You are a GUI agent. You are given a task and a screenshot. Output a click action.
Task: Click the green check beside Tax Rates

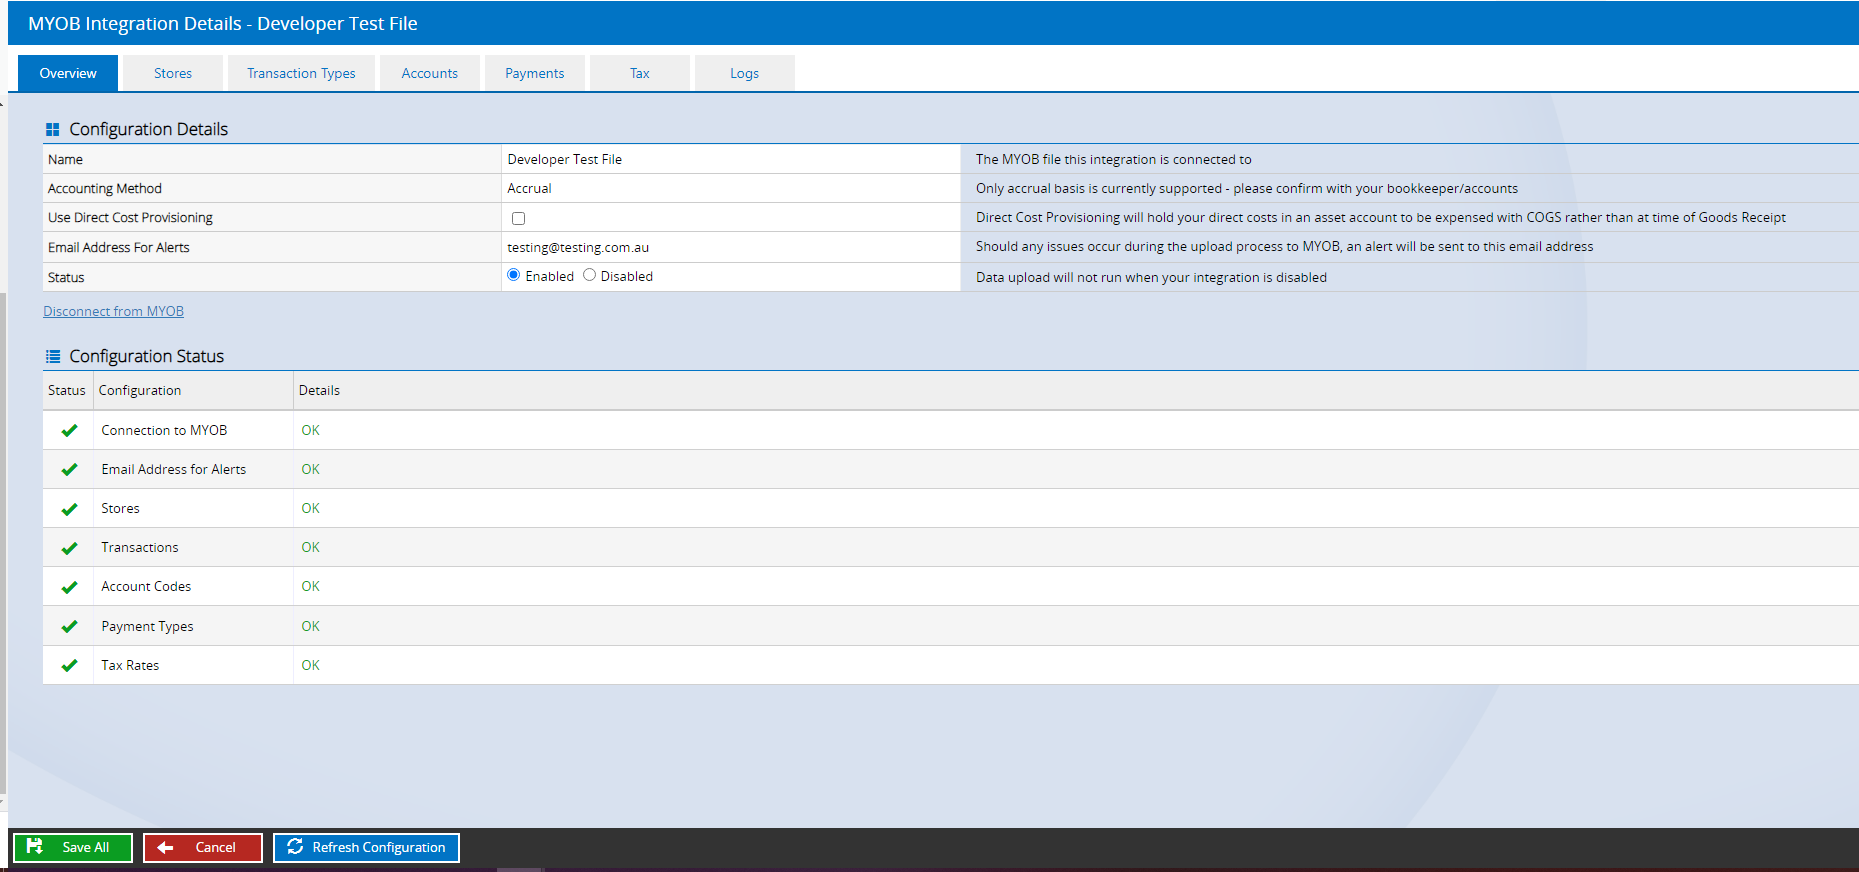click(69, 665)
